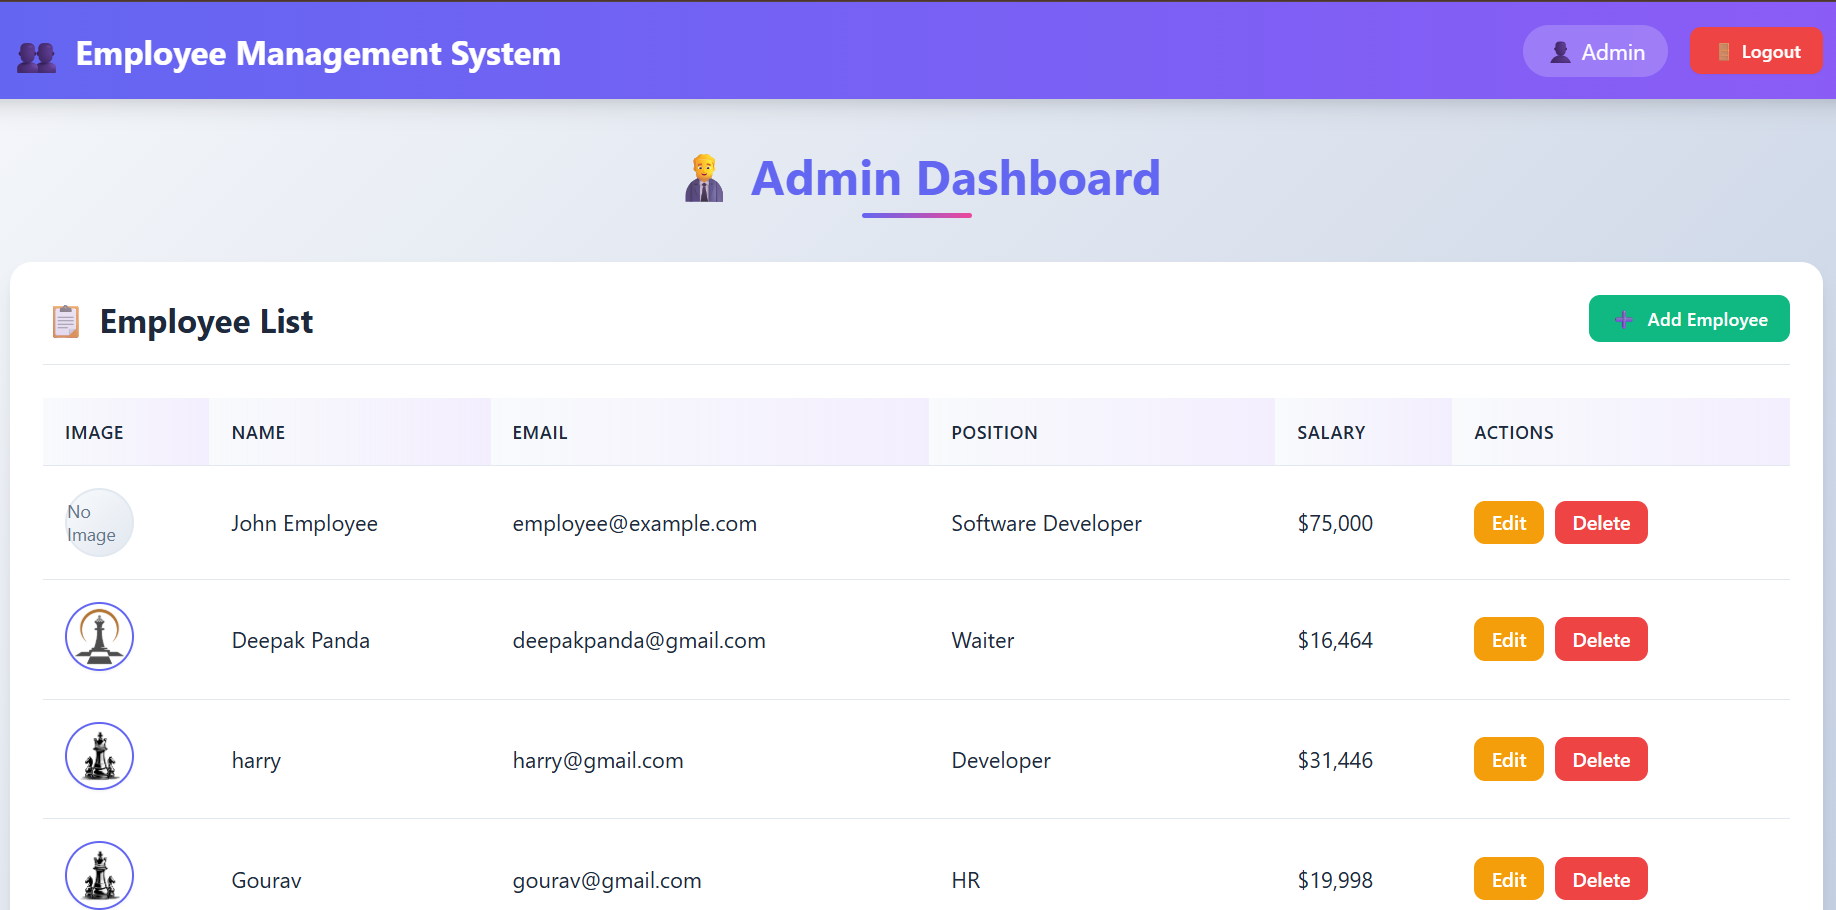This screenshot has height=910, width=1836.
Task: Click the plus icon on Add Employee button
Action: point(1623,319)
